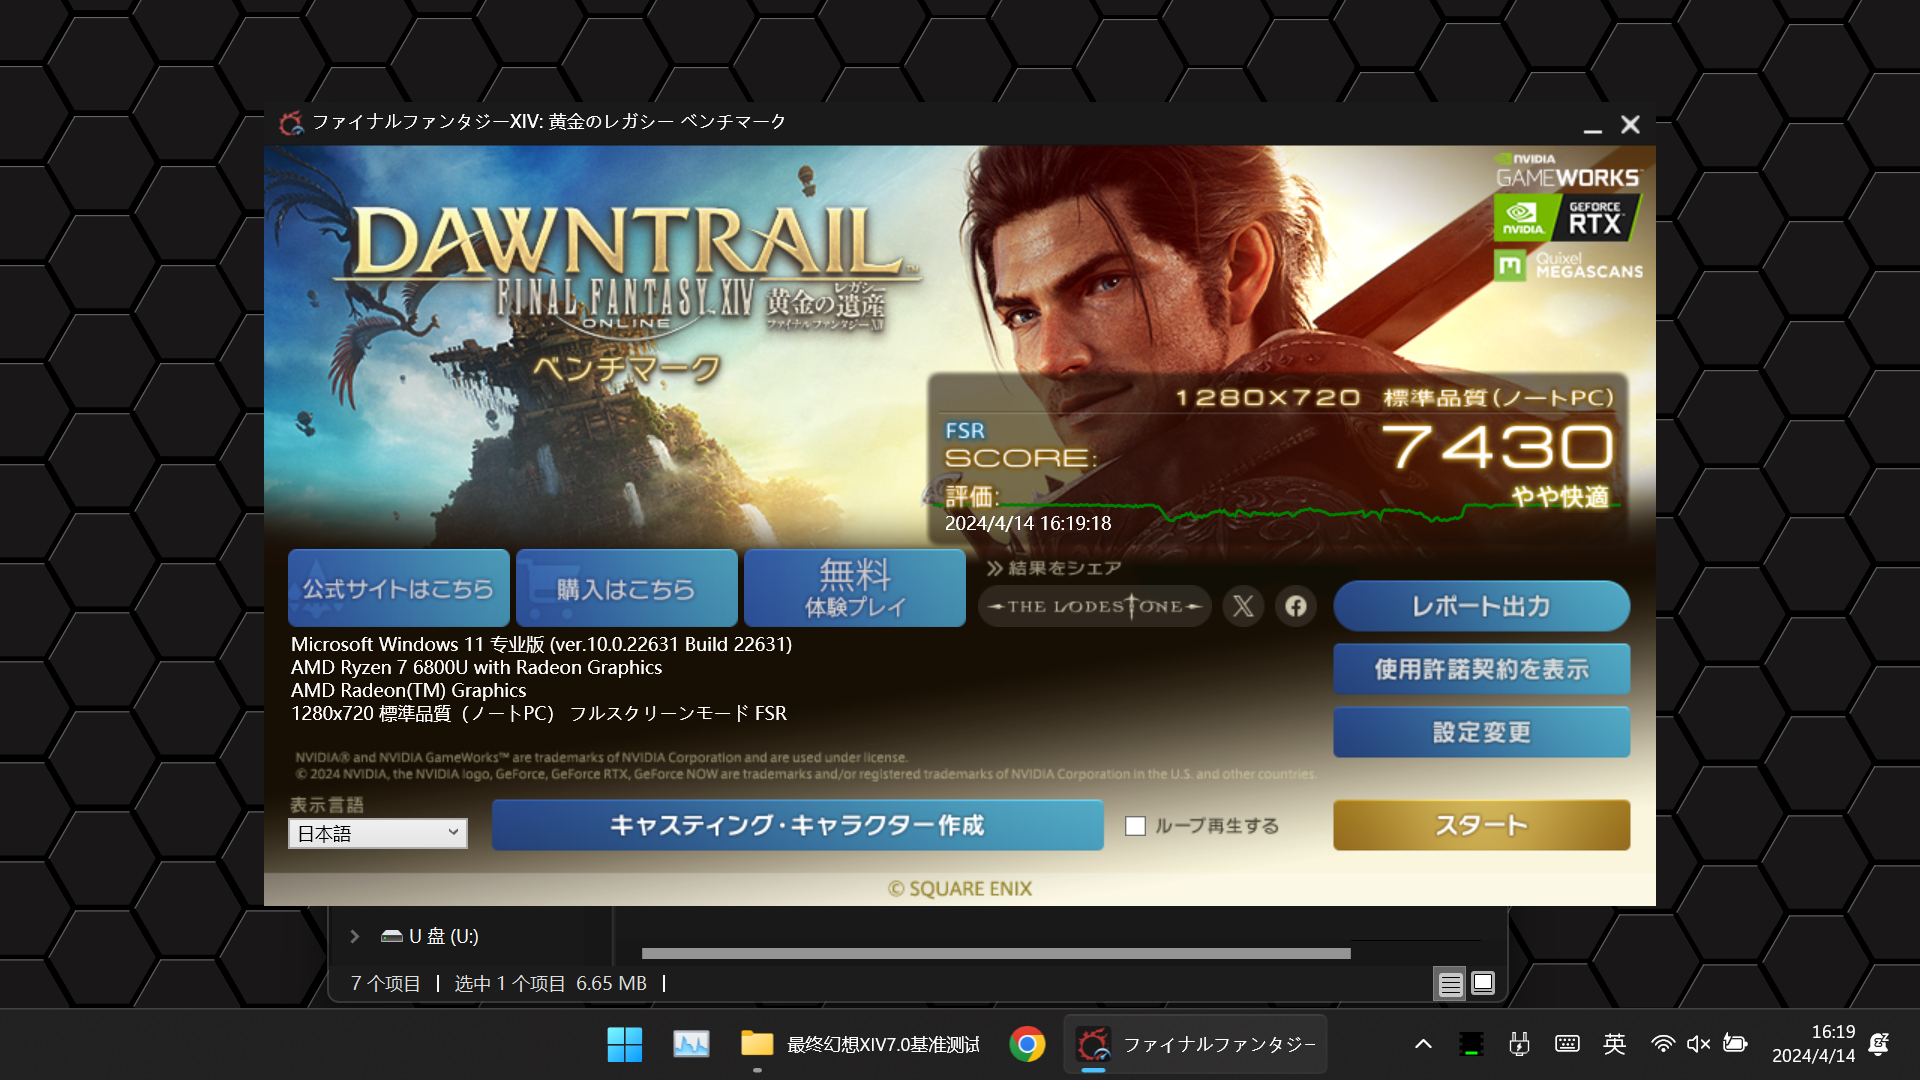The image size is (1920, 1080).
Task: Show hidden system tray icons
Action: click(1422, 1043)
